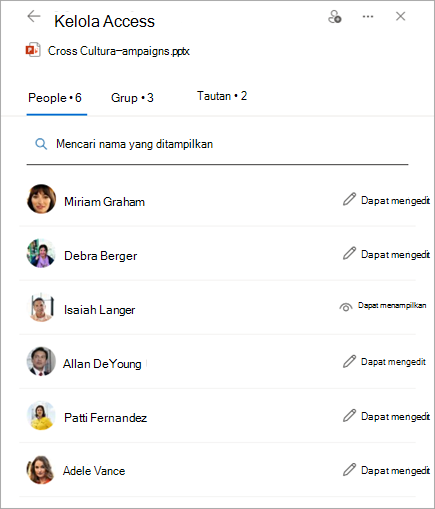Select the name Adele Vance

pyautogui.click(x=94, y=471)
